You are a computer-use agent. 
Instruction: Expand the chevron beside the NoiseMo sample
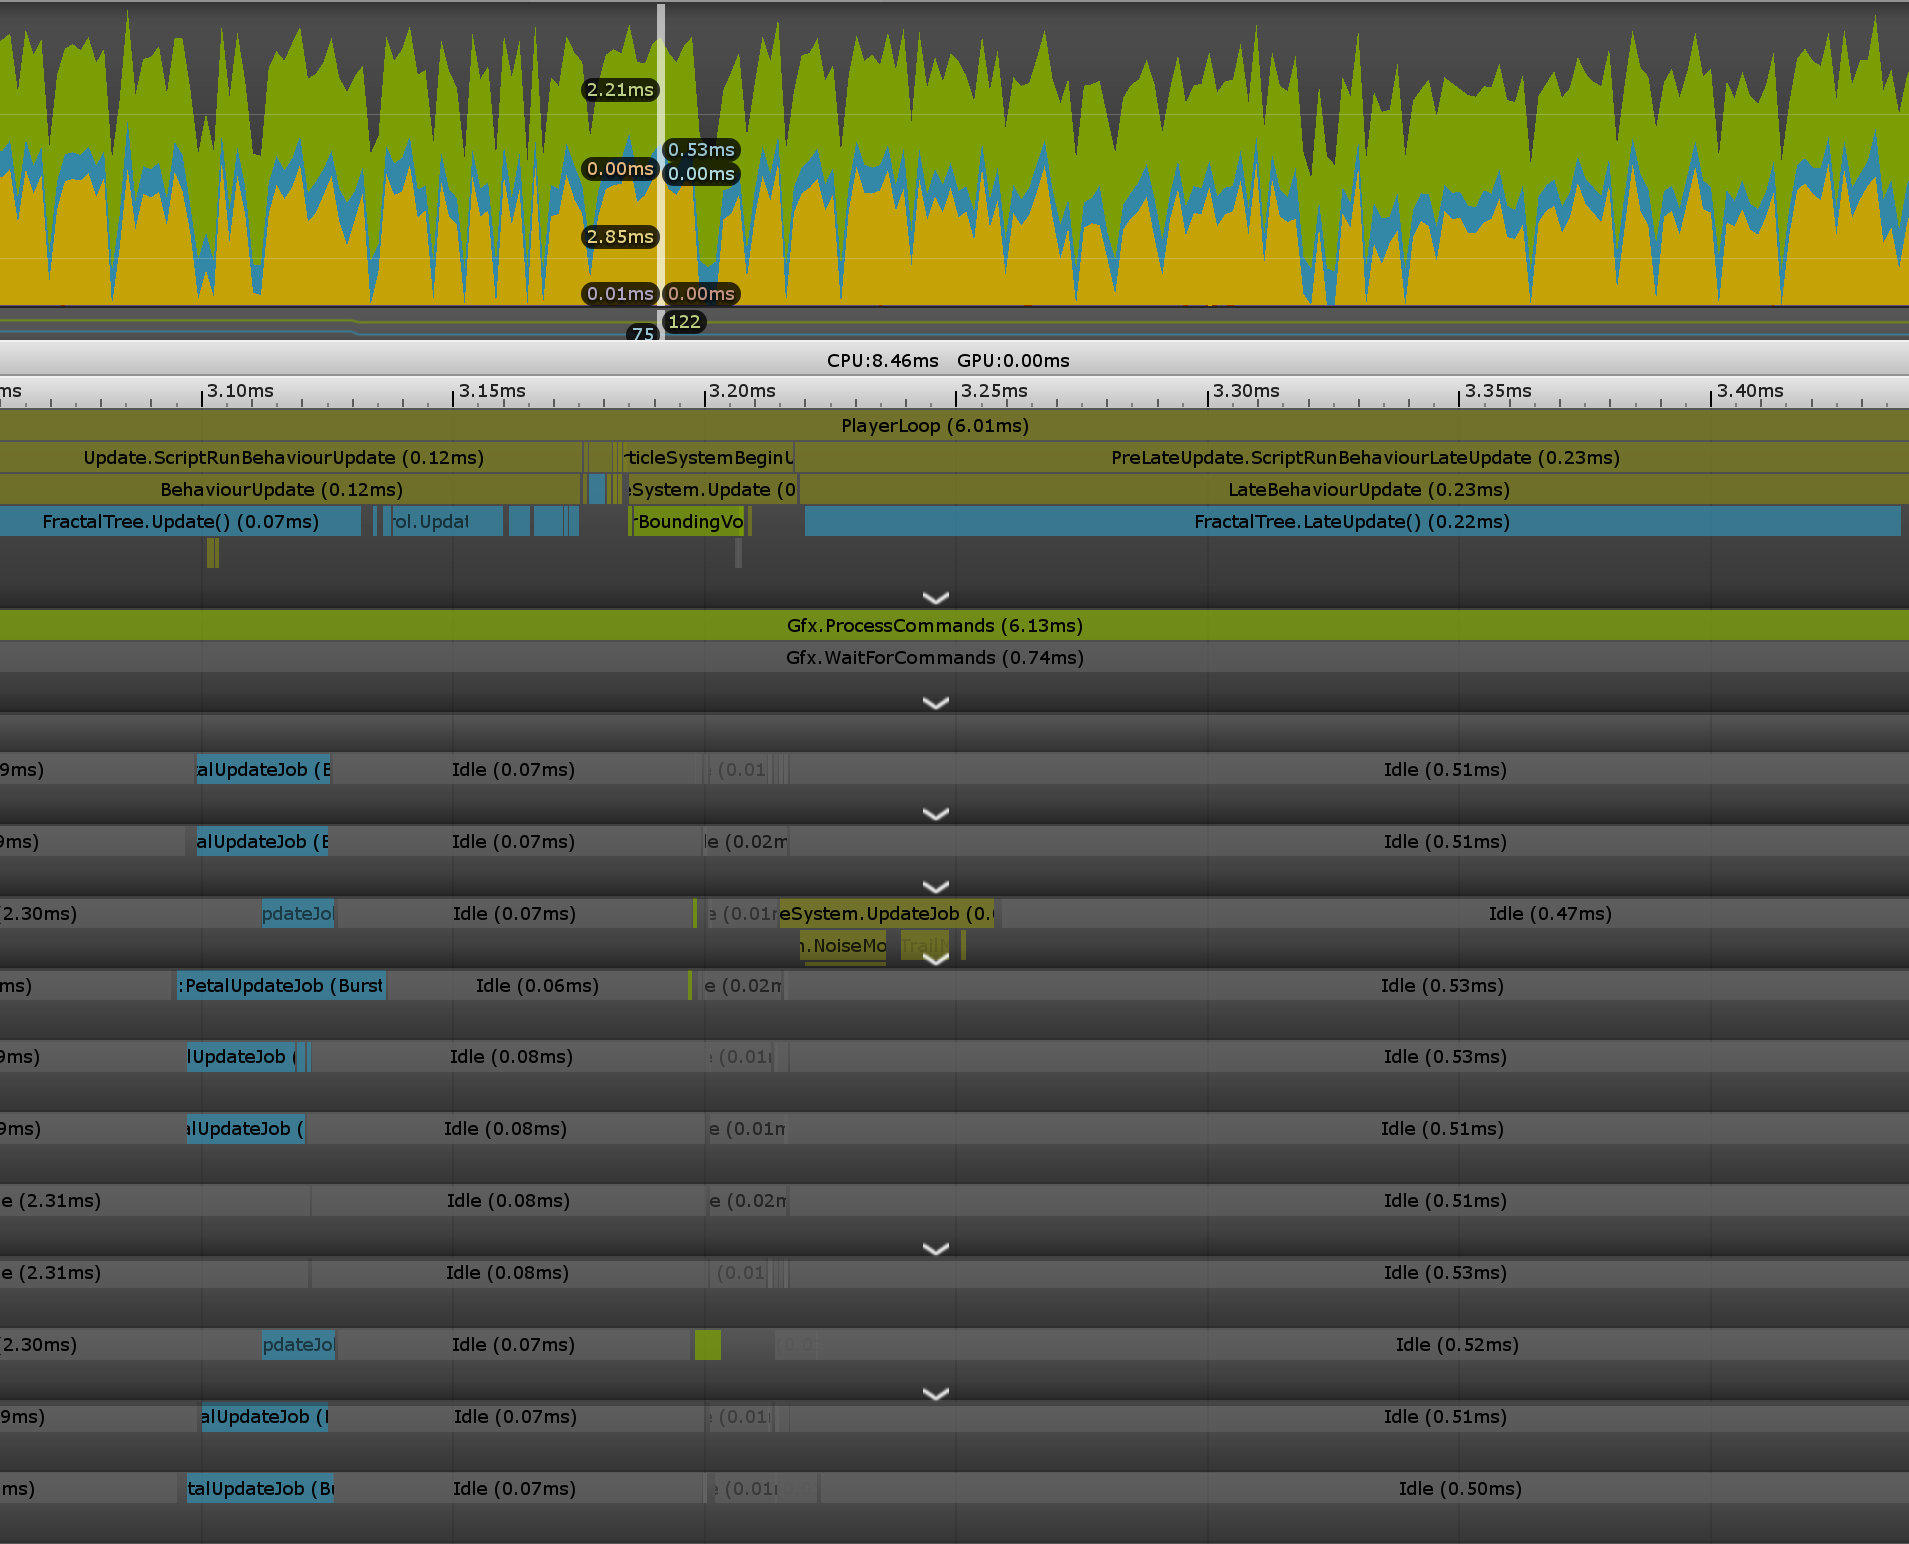tap(935, 959)
